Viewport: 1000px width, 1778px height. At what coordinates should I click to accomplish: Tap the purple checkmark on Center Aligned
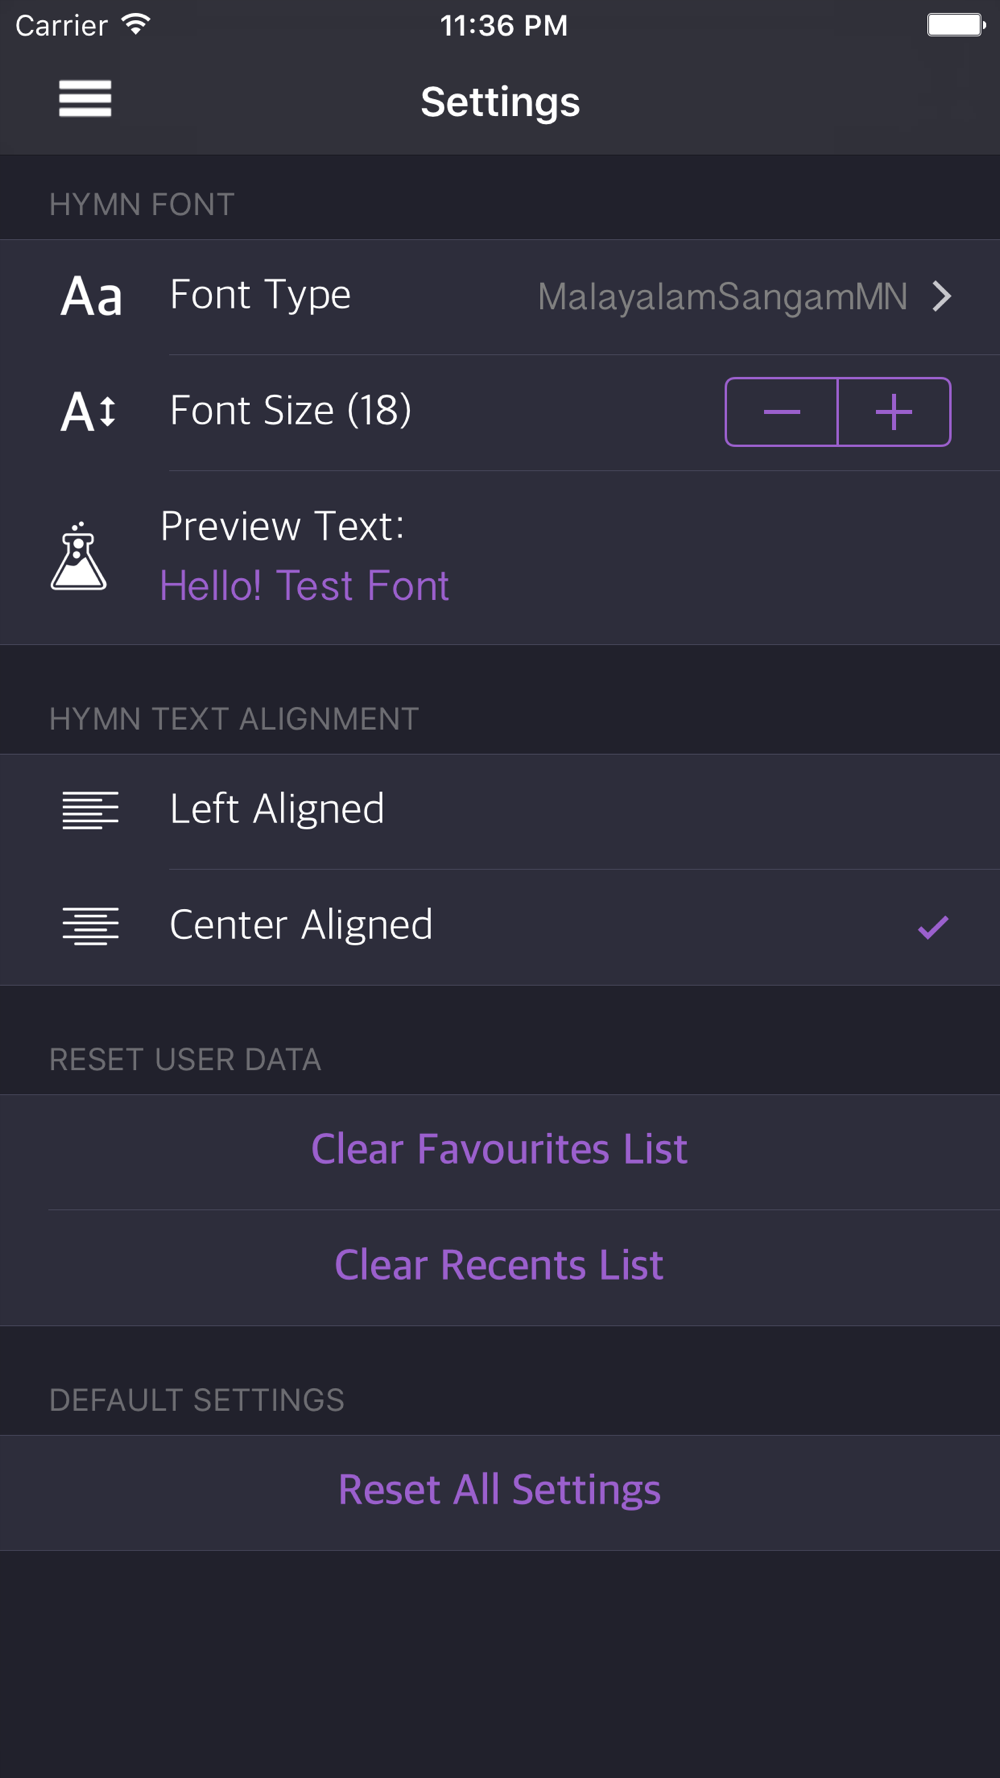pyautogui.click(x=933, y=928)
